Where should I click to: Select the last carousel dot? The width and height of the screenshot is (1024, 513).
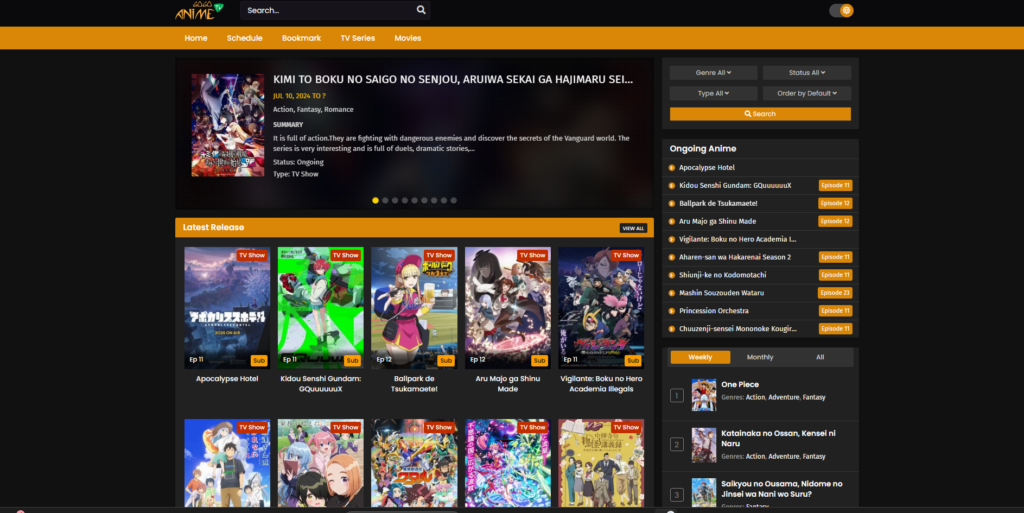pos(454,200)
